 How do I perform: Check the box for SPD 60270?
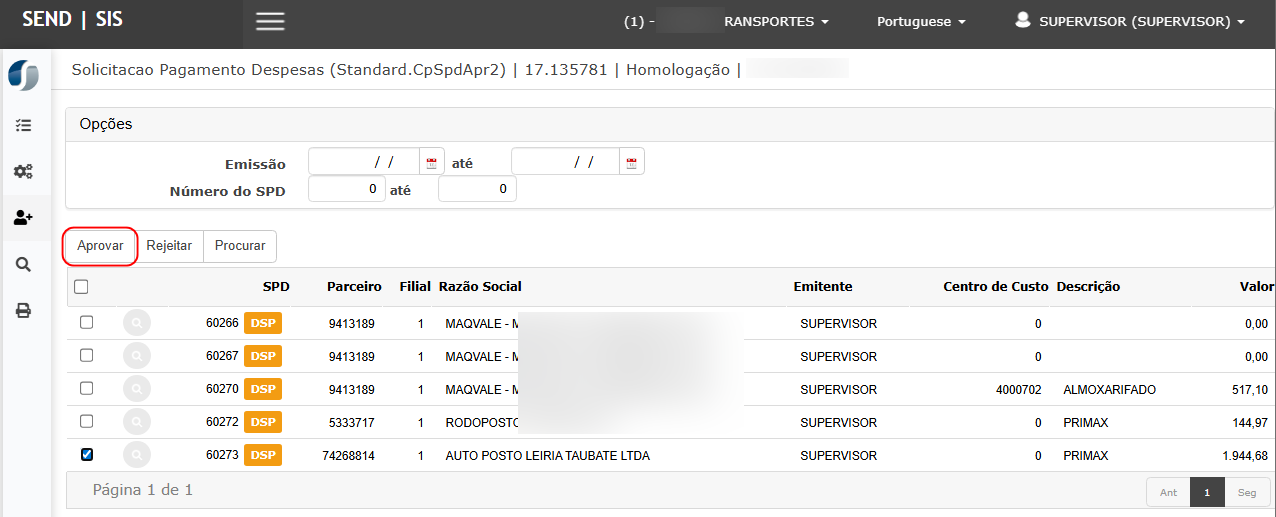[86, 388]
